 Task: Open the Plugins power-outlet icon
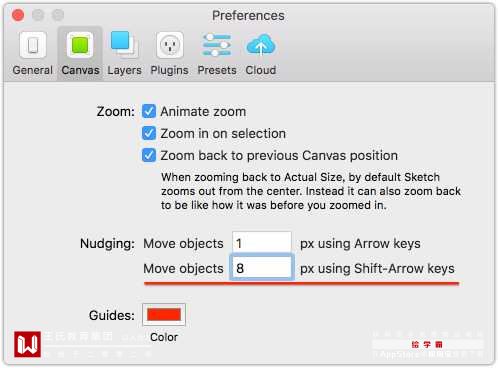point(170,45)
